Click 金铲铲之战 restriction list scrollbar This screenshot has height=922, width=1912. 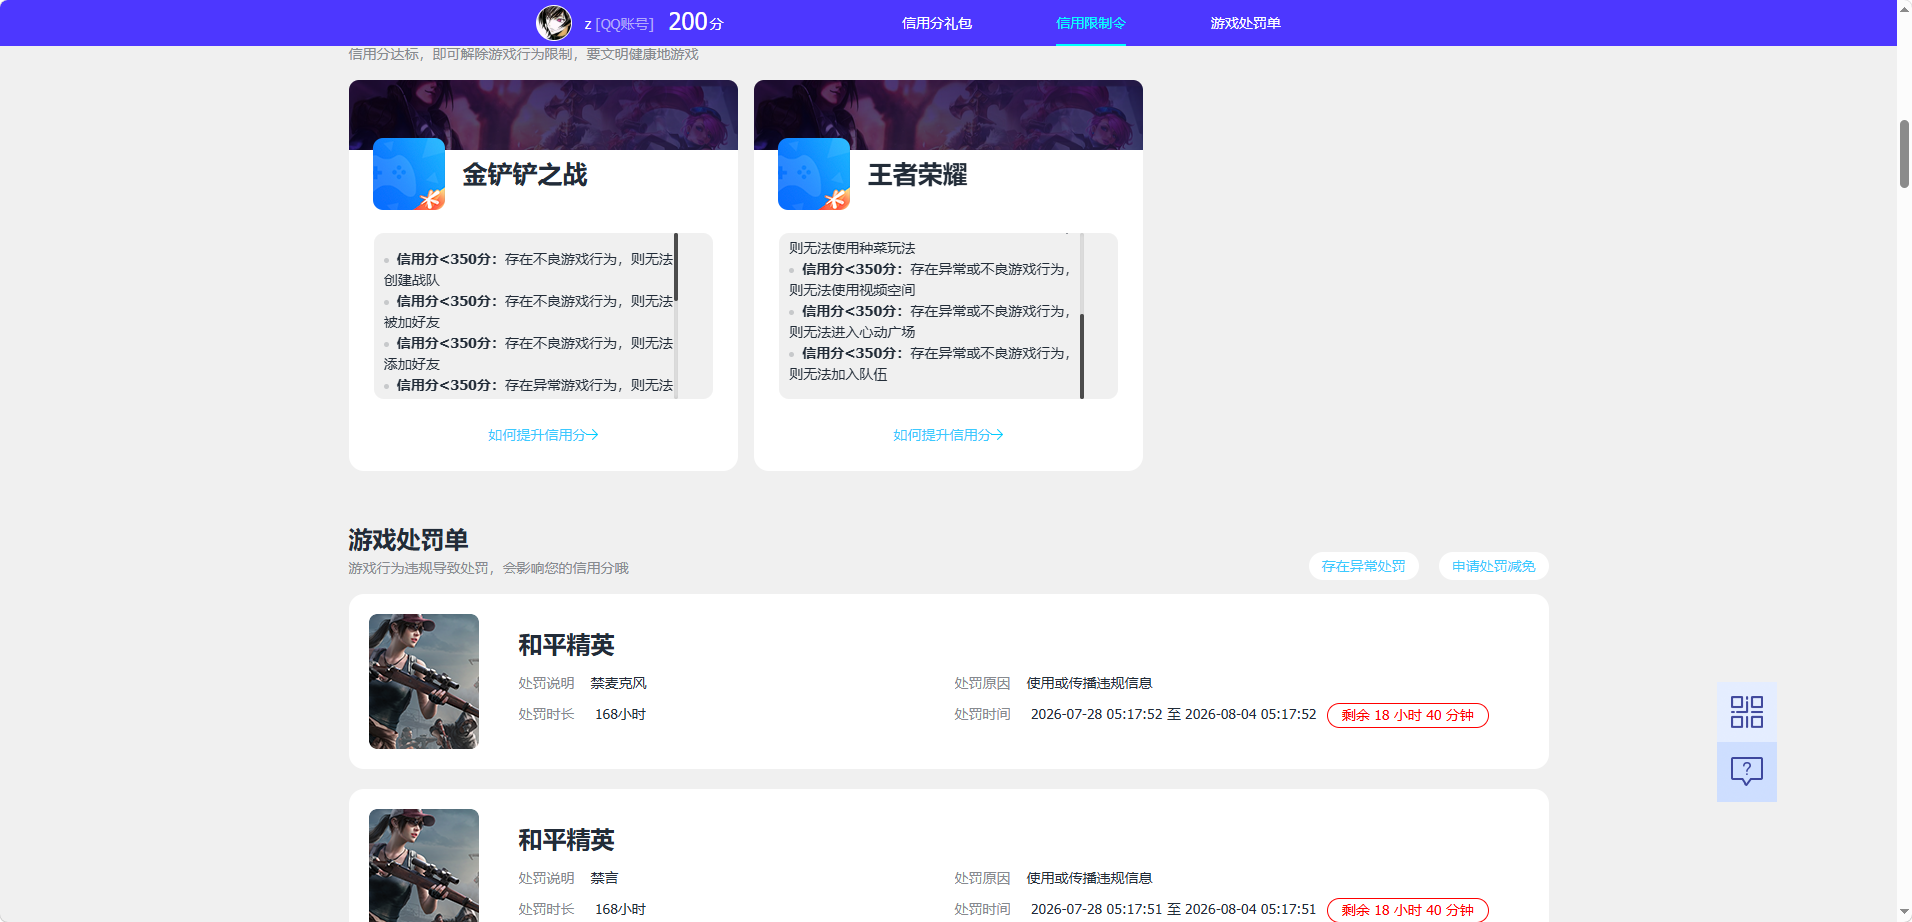676,267
